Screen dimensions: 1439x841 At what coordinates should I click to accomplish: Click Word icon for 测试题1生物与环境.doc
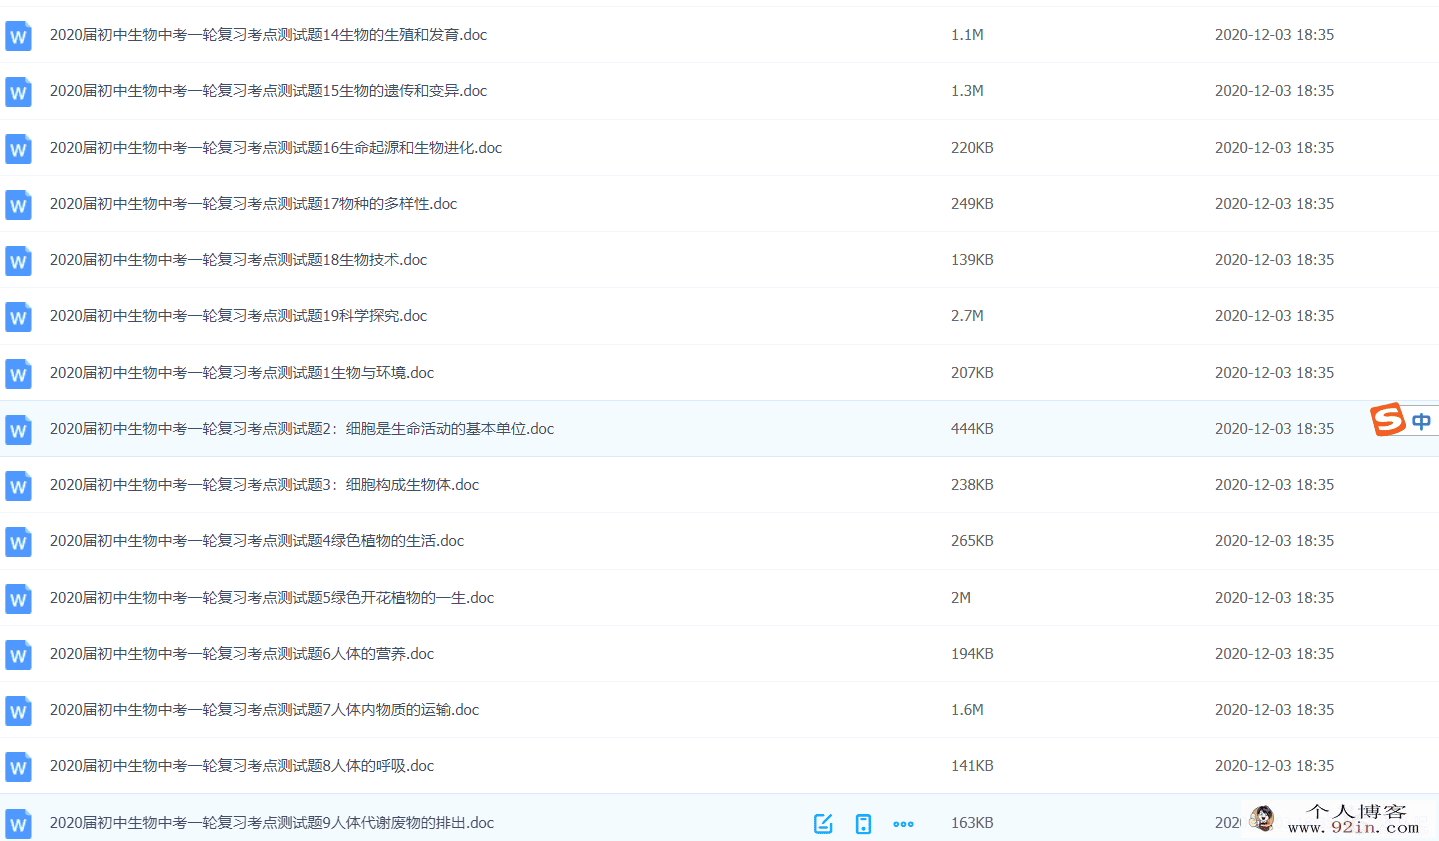click(x=18, y=374)
